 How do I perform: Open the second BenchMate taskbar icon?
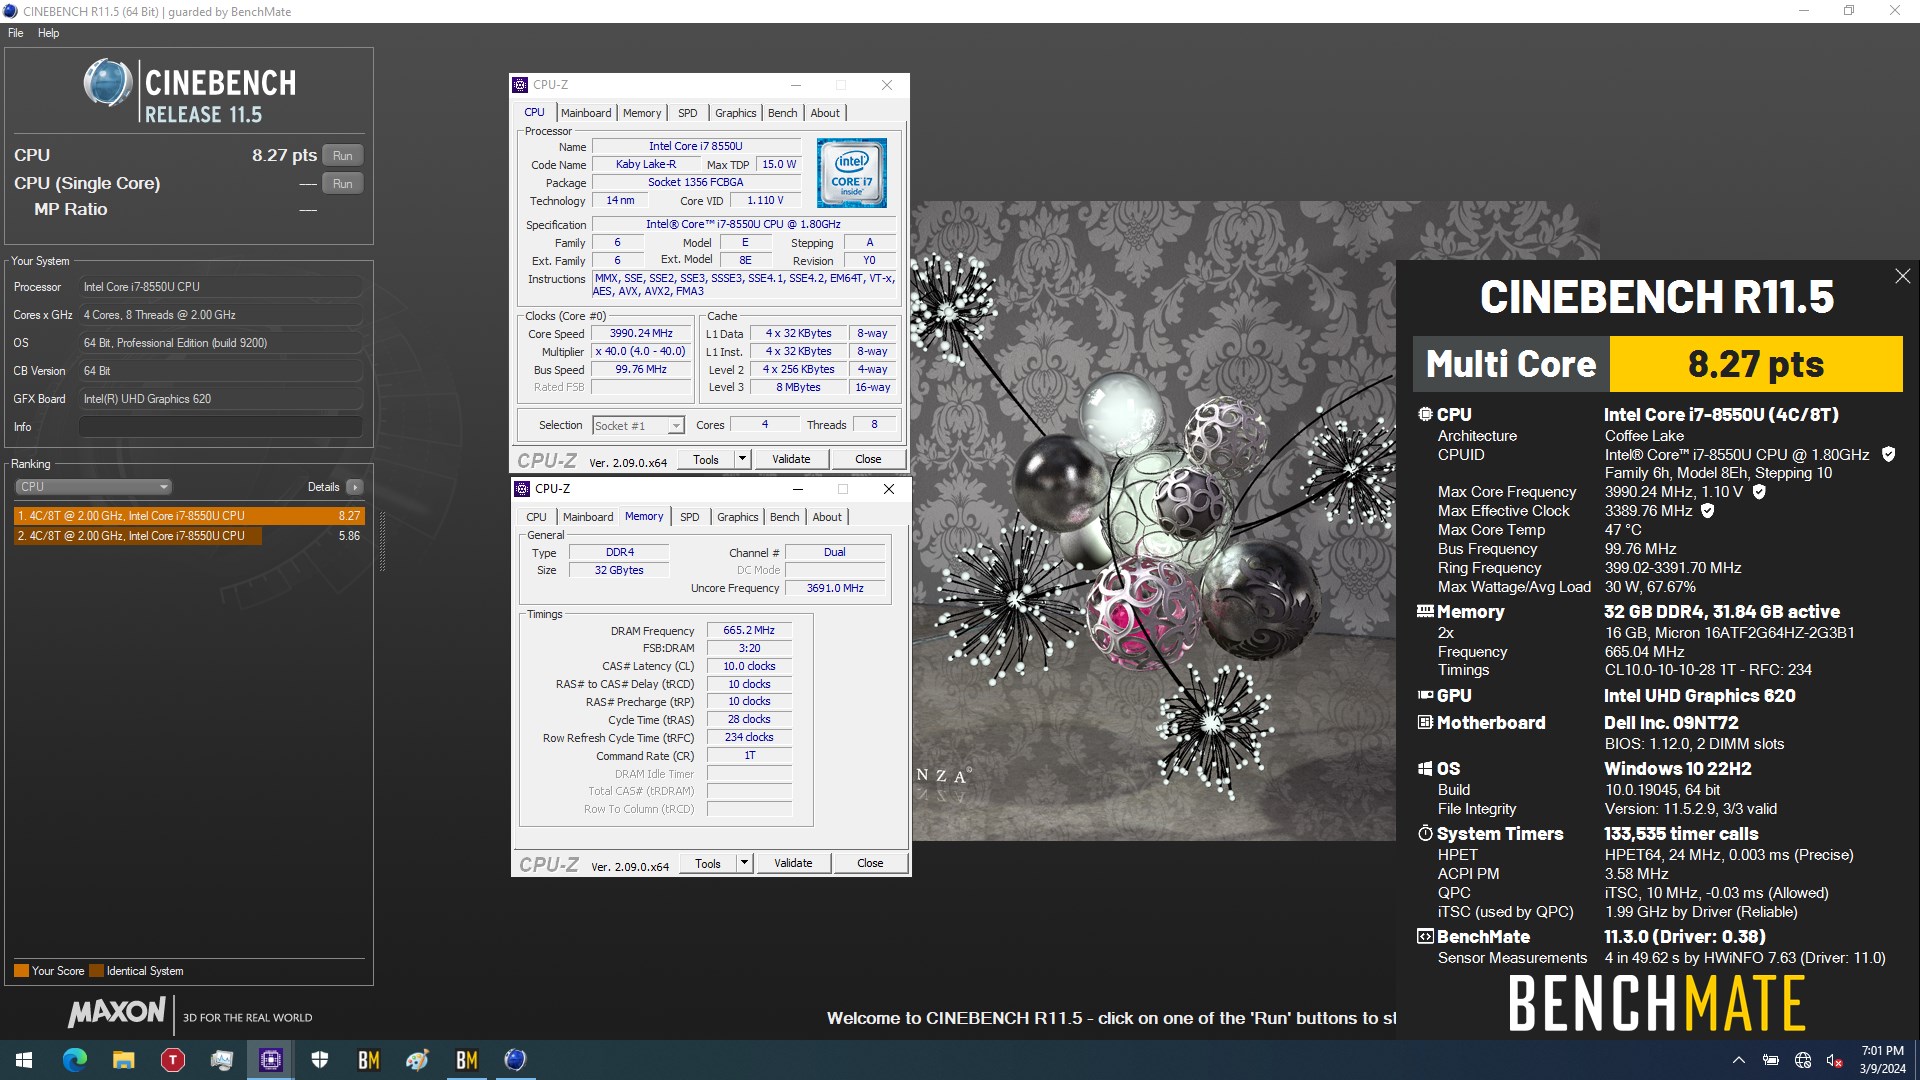467,1060
